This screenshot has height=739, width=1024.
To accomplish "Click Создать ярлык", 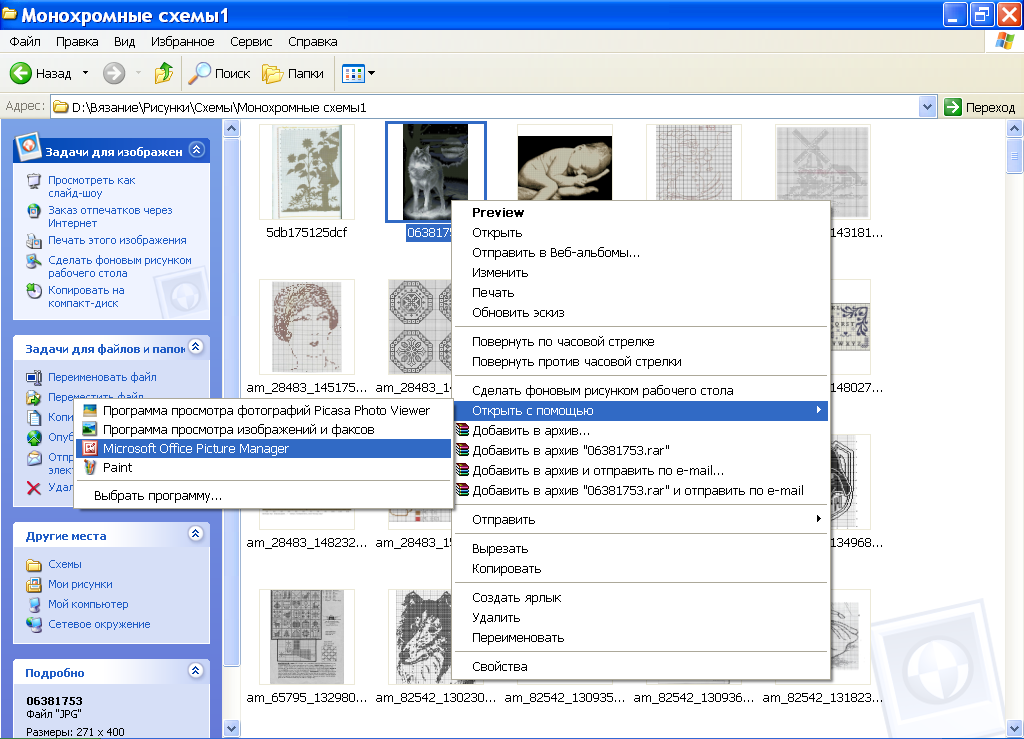I will [x=641, y=598].
